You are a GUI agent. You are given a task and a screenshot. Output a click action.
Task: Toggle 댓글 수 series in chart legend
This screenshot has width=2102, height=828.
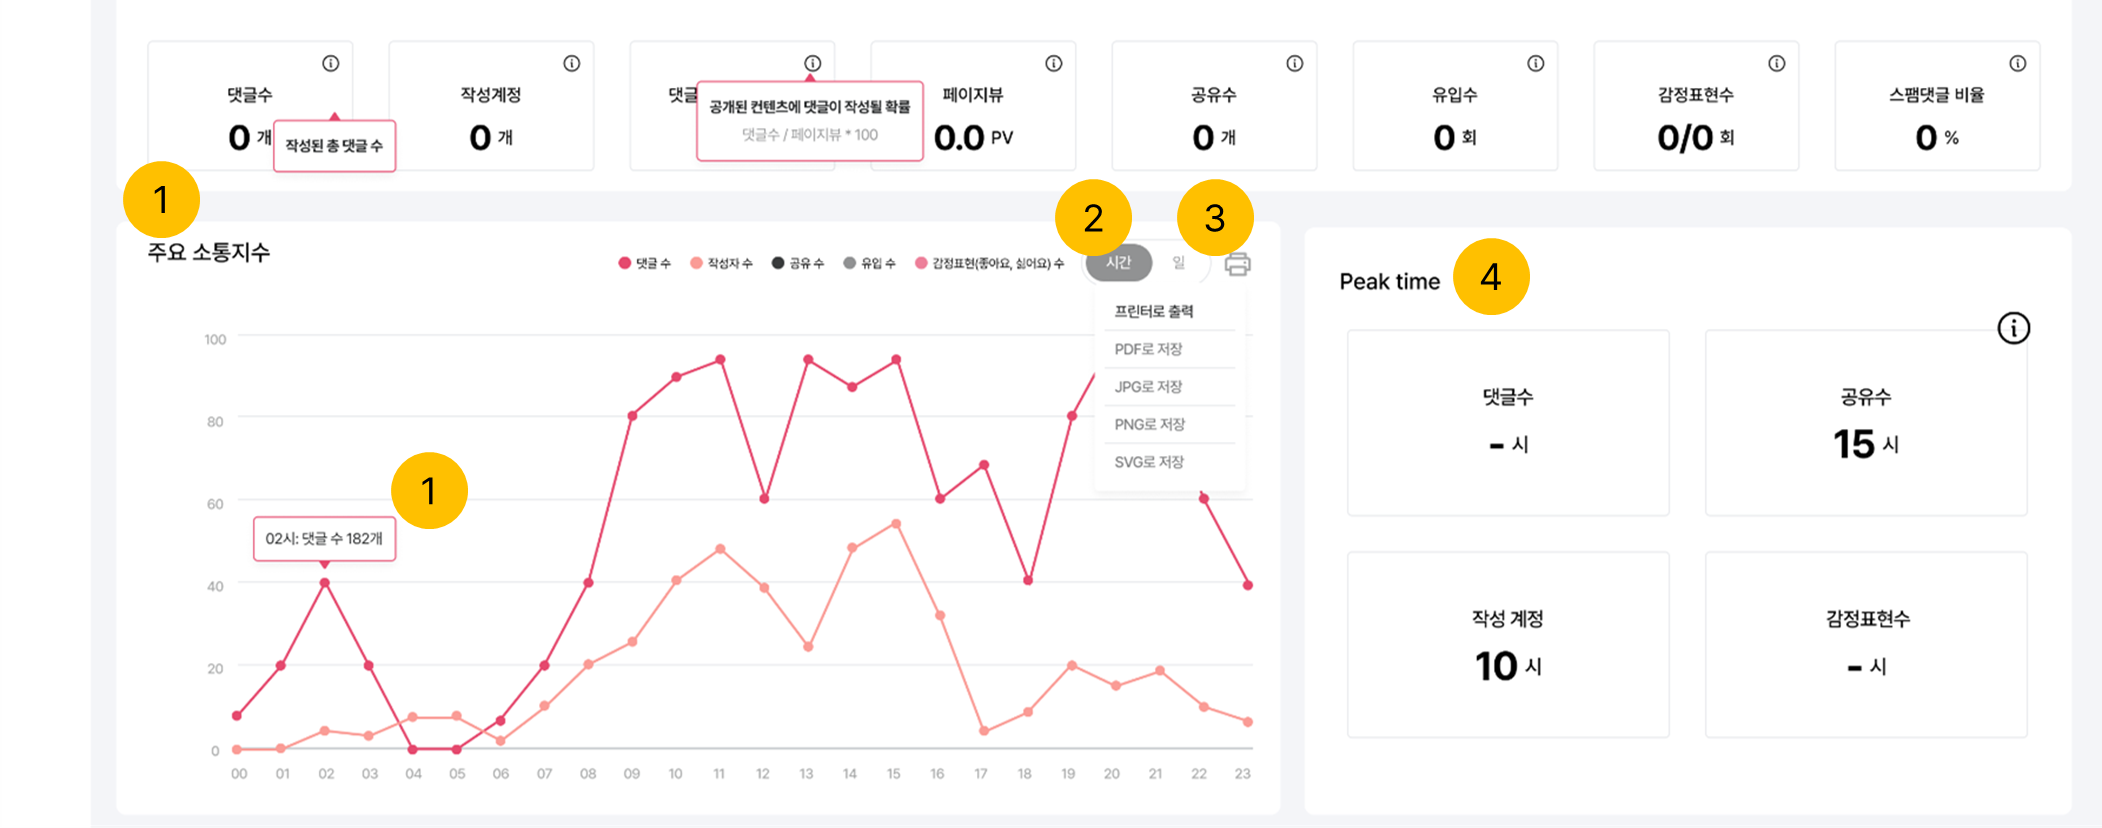click(x=645, y=263)
